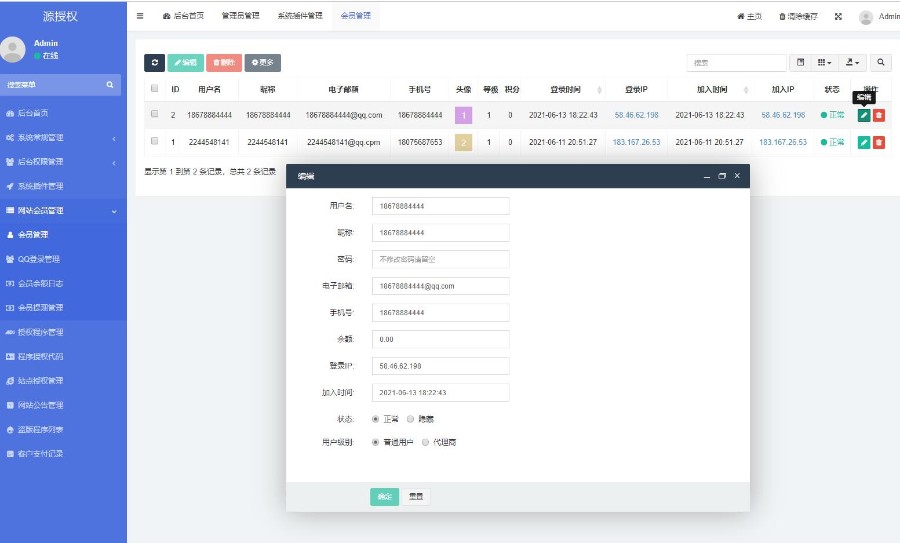The image size is (900, 543).
Task: Select the 代理商 radio button in the dialog
Action: (x=425, y=442)
